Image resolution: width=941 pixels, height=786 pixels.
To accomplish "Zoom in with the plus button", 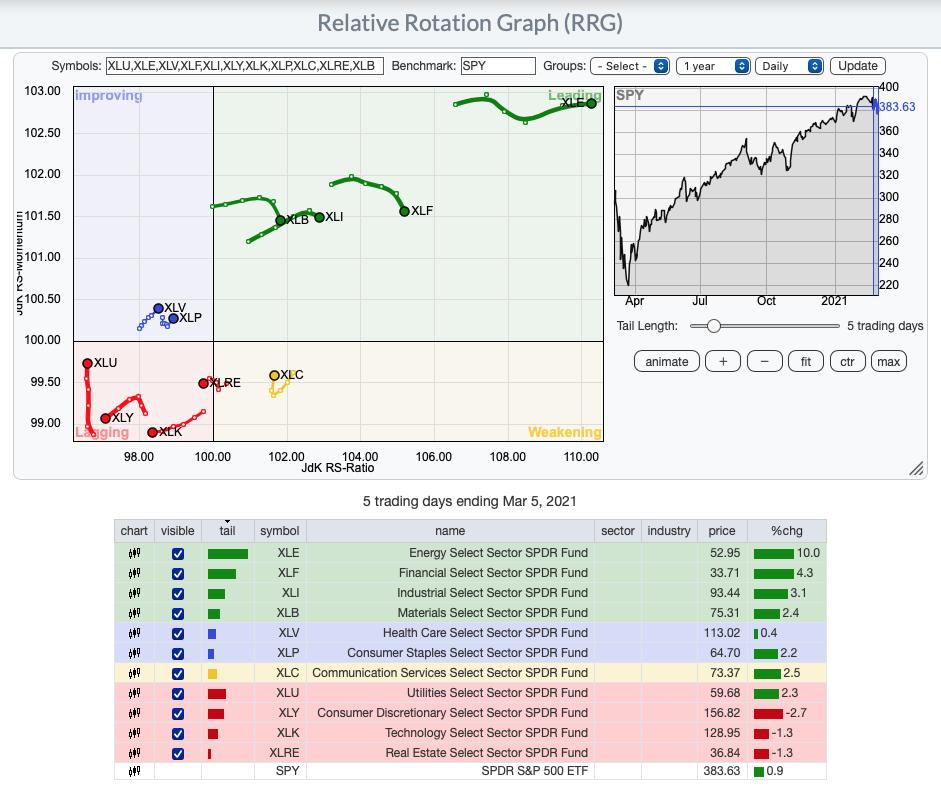I will coord(723,362).
